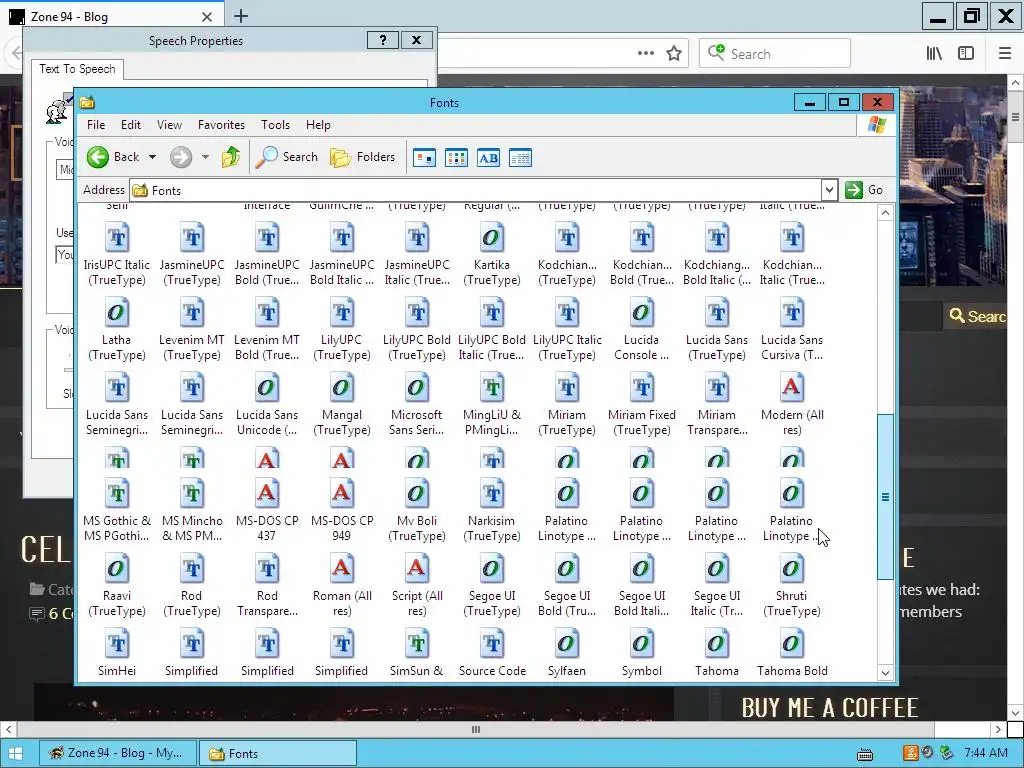
Task: Open the Forward history dropdown arrow
Action: (205, 157)
